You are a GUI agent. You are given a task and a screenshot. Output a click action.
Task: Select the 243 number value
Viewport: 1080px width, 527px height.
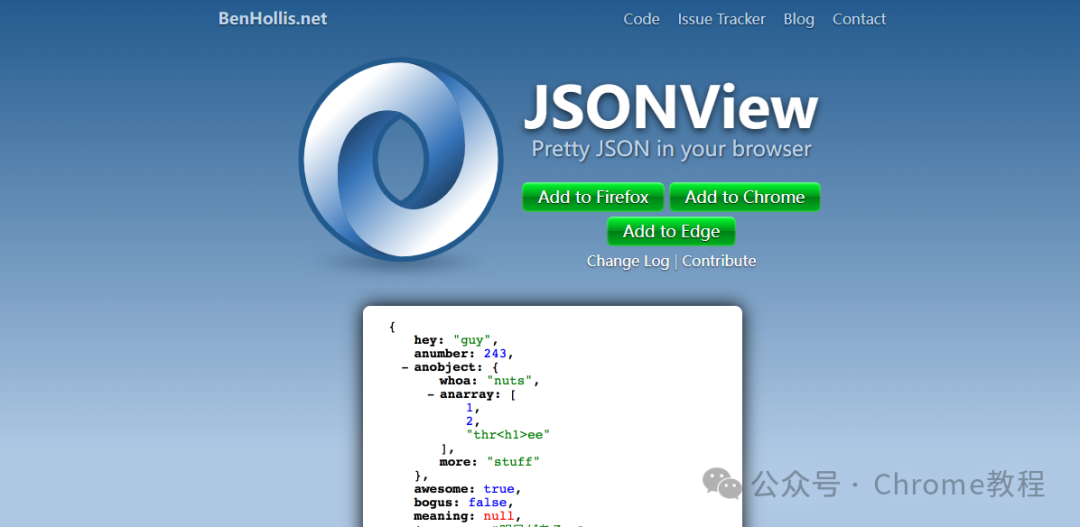(x=495, y=353)
